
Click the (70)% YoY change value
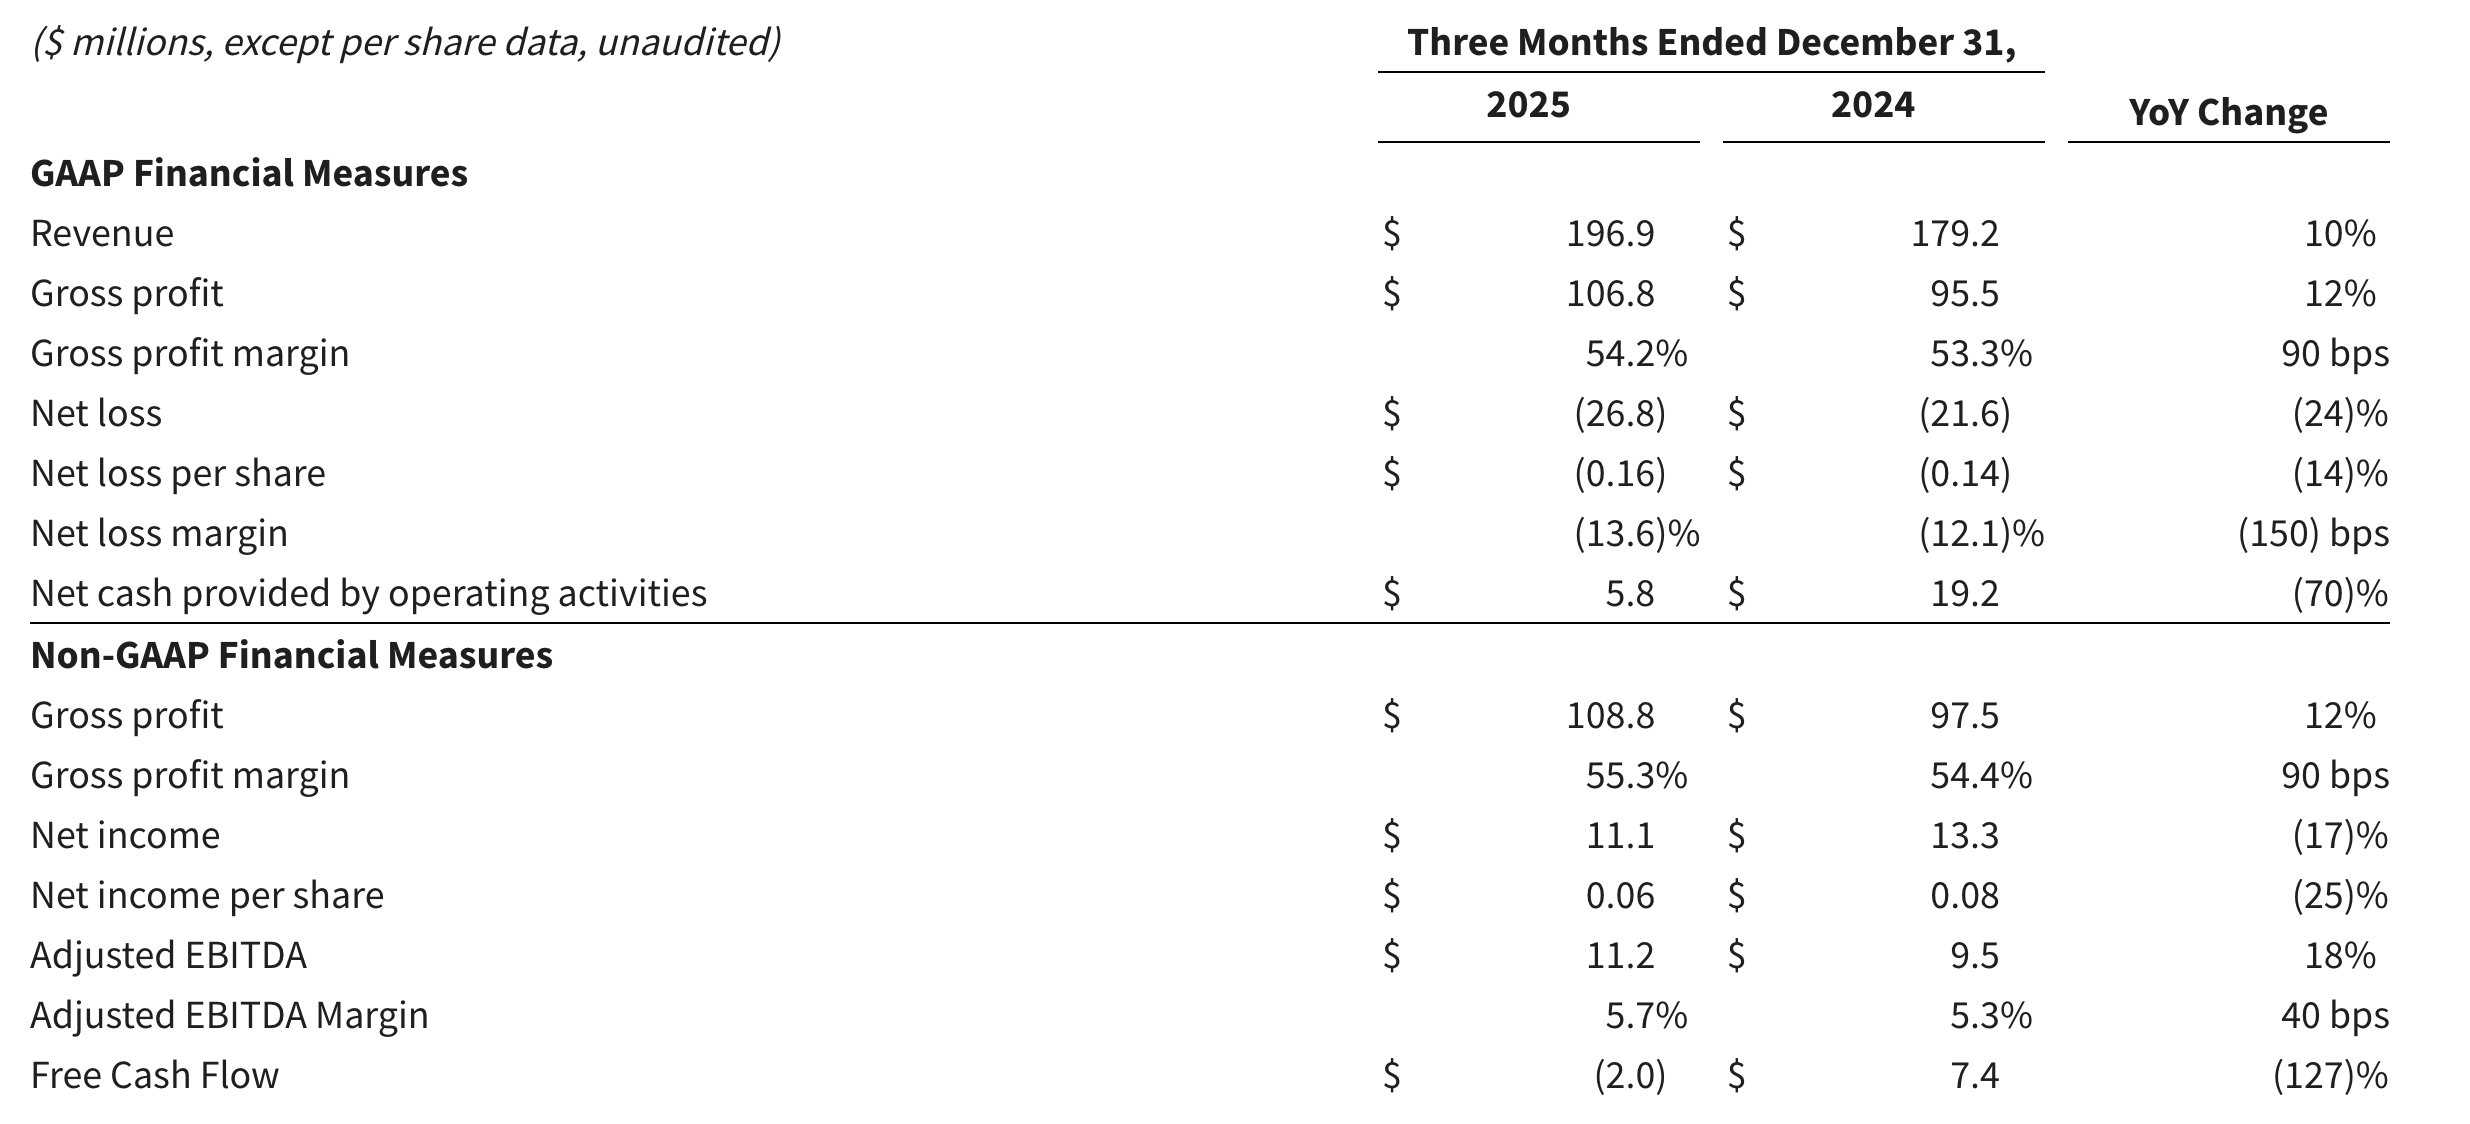pyautogui.click(x=2339, y=594)
